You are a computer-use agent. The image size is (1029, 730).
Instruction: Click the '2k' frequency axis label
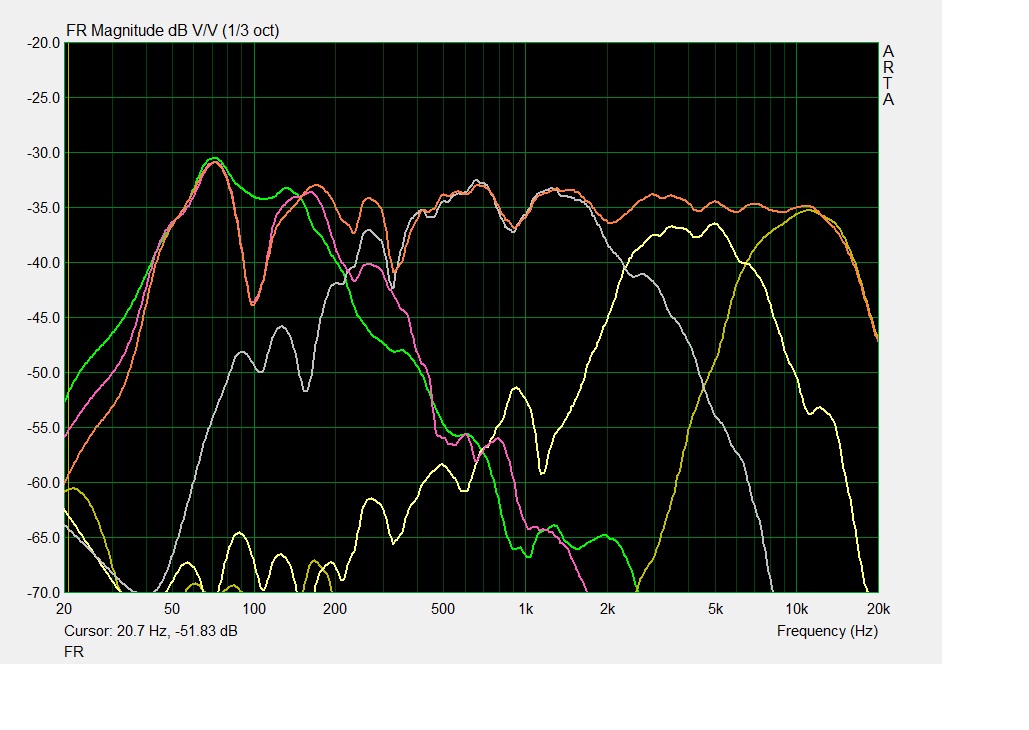[x=608, y=609]
